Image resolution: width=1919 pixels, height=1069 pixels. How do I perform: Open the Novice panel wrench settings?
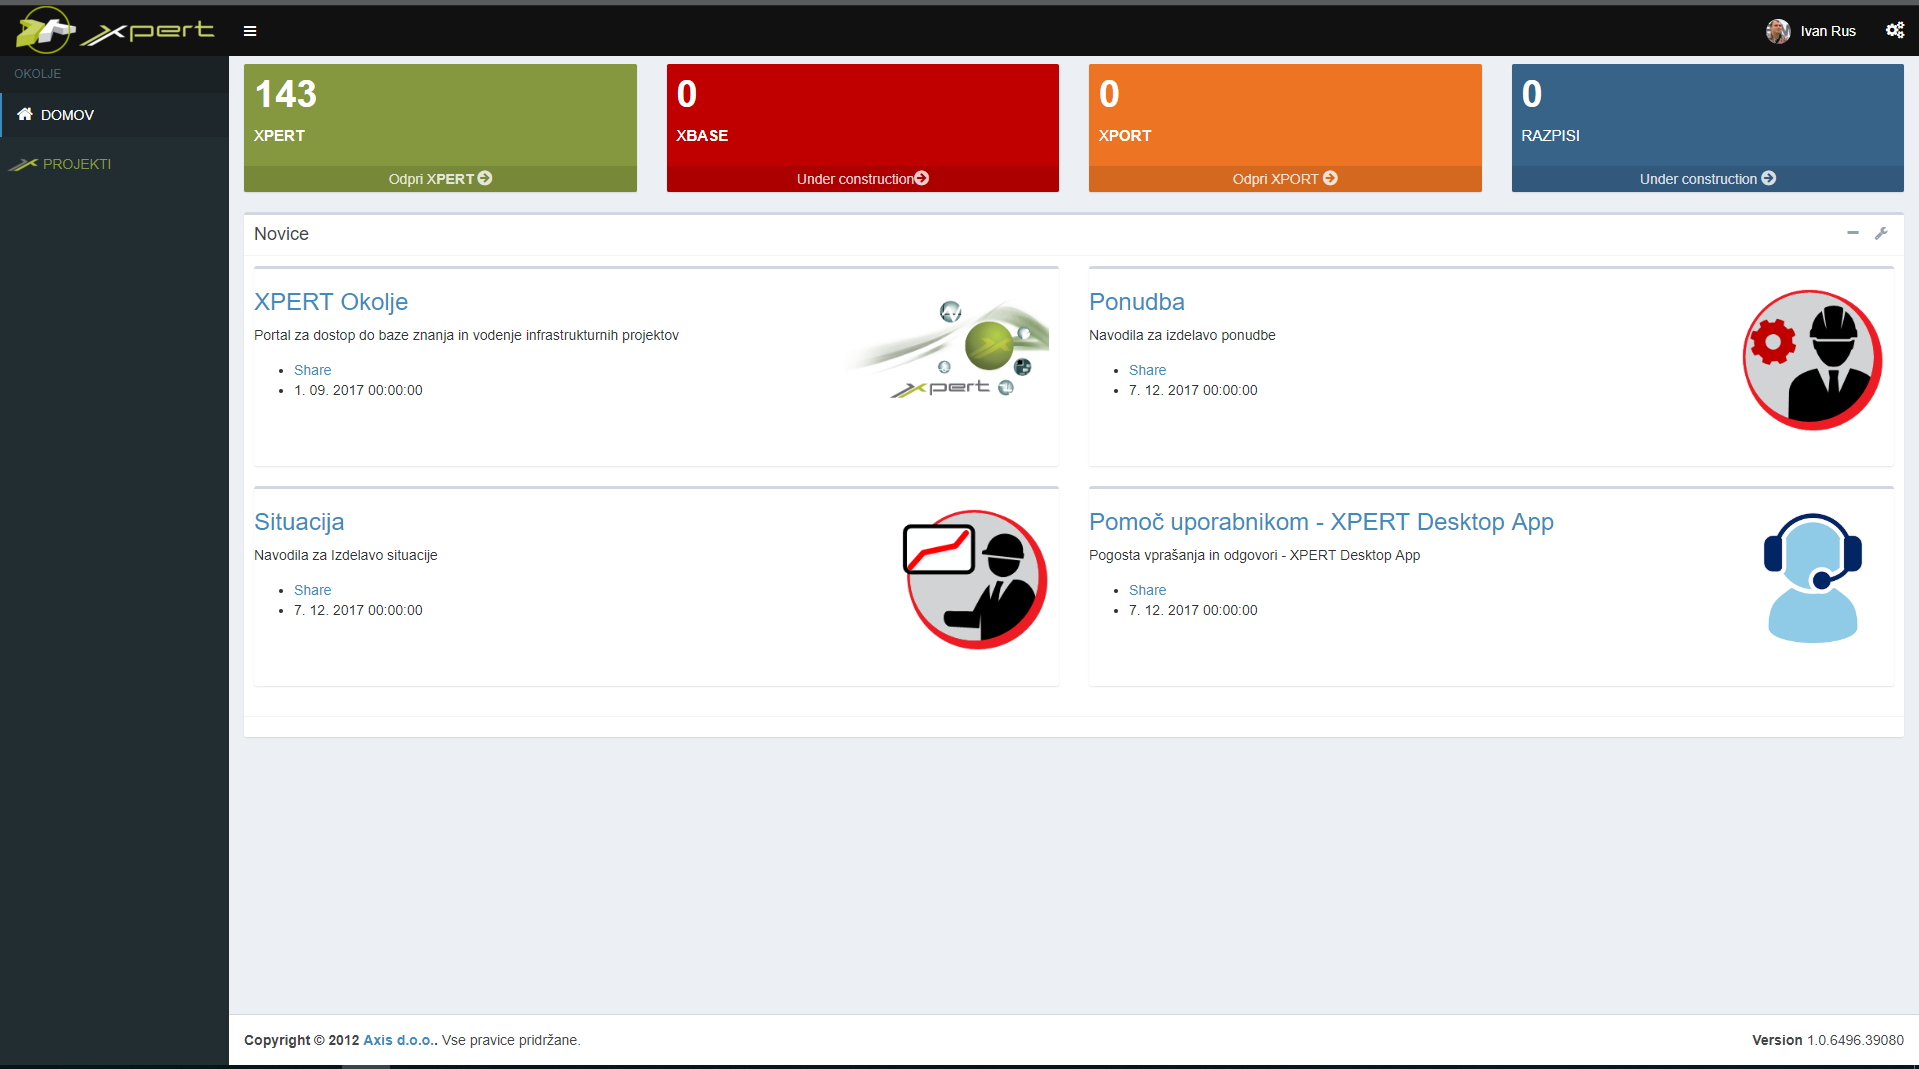(1880, 233)
